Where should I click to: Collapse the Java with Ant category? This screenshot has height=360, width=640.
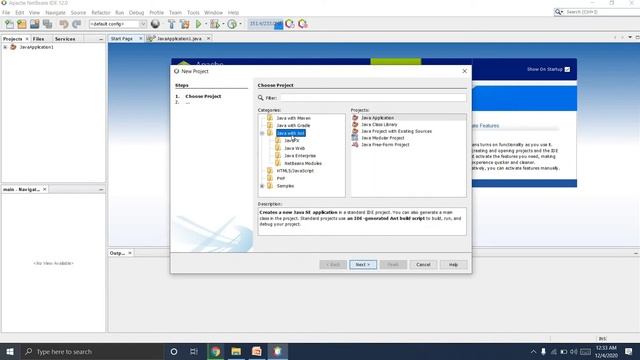point(262,133)
